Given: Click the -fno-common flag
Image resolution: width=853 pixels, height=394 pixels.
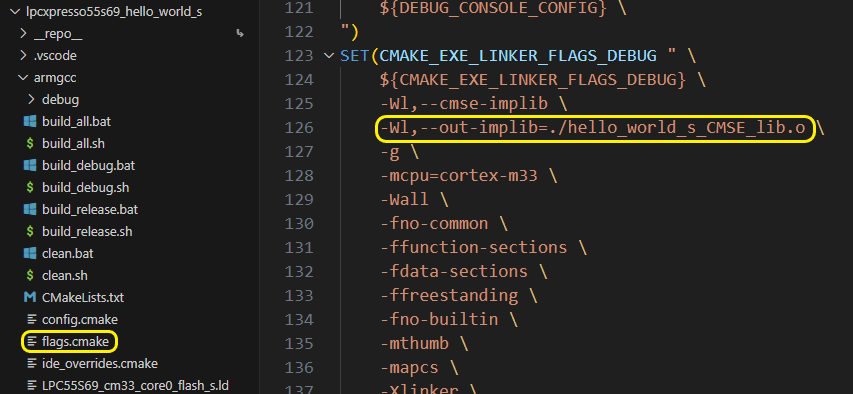Looking at the screenshot, I should 434,224.
